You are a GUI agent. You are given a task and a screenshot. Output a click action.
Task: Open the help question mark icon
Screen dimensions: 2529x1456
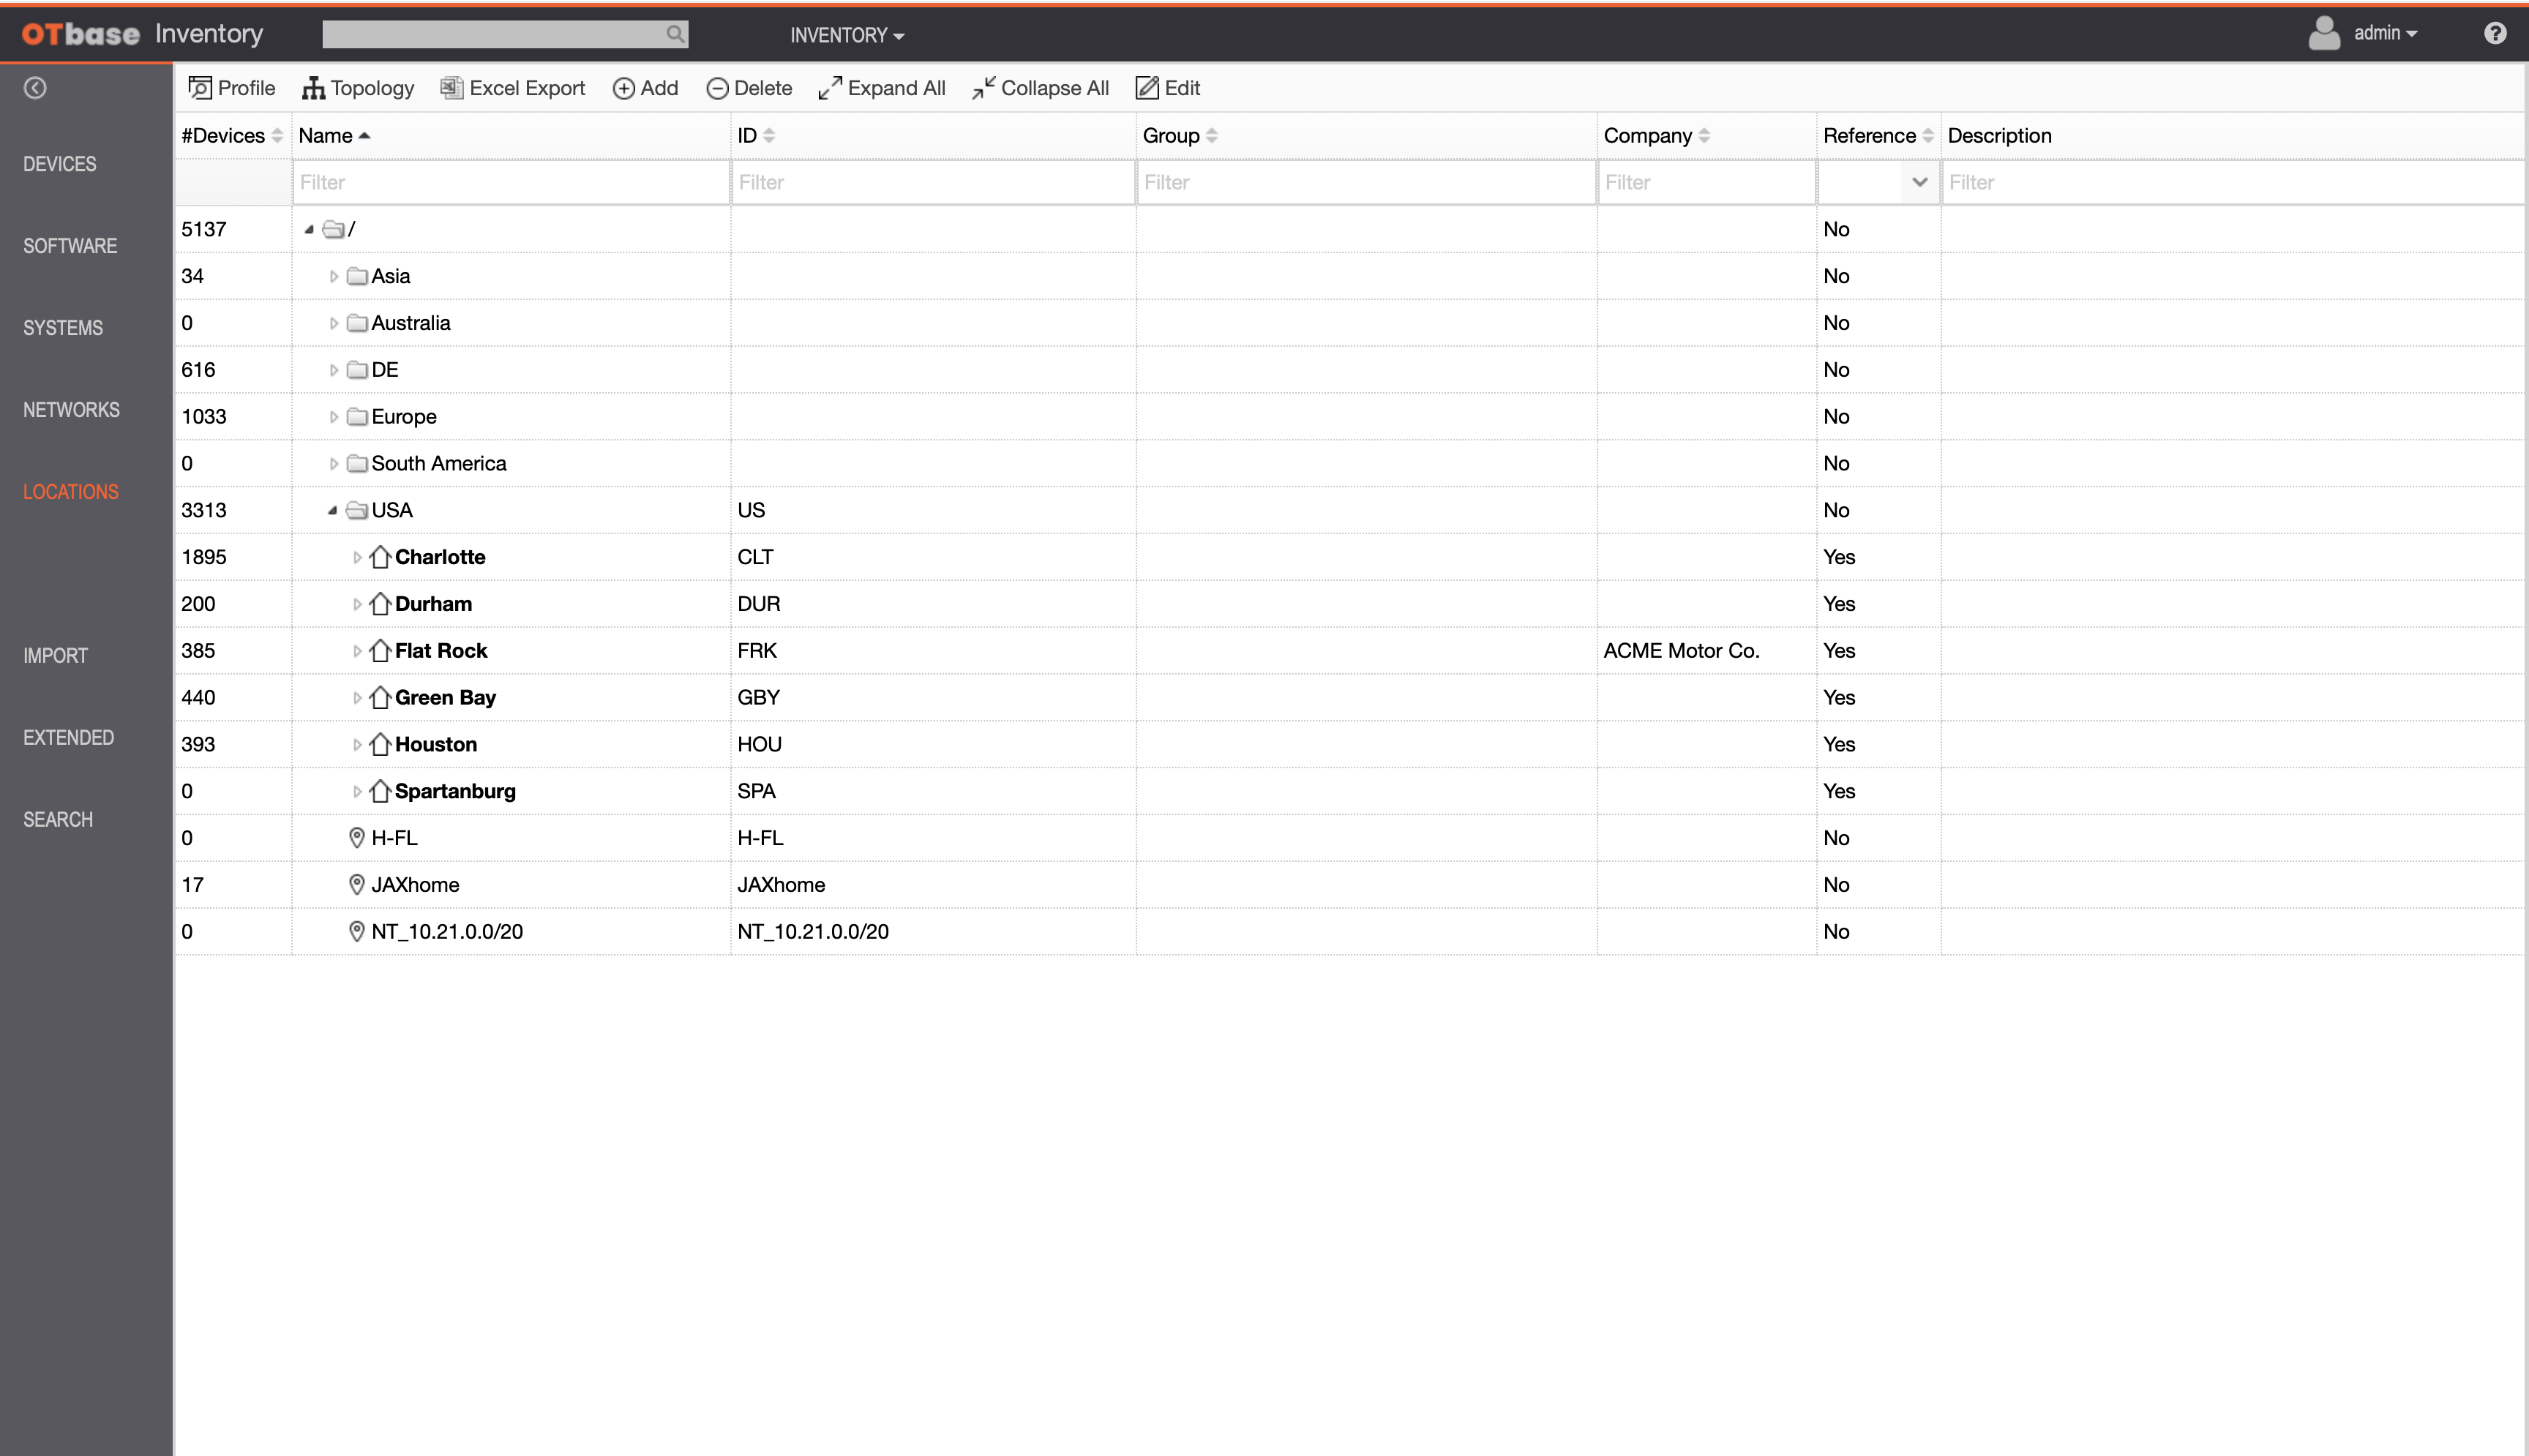pos(2495,34)
